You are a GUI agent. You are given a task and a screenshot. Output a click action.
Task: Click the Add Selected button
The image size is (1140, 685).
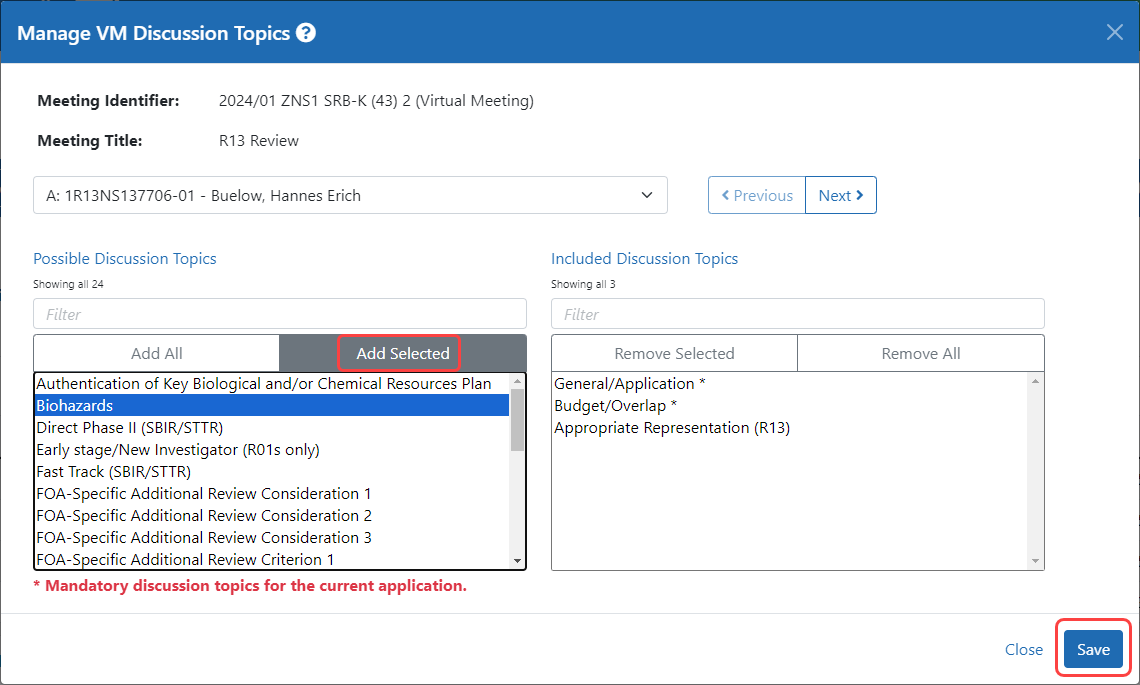click(403, 353)
